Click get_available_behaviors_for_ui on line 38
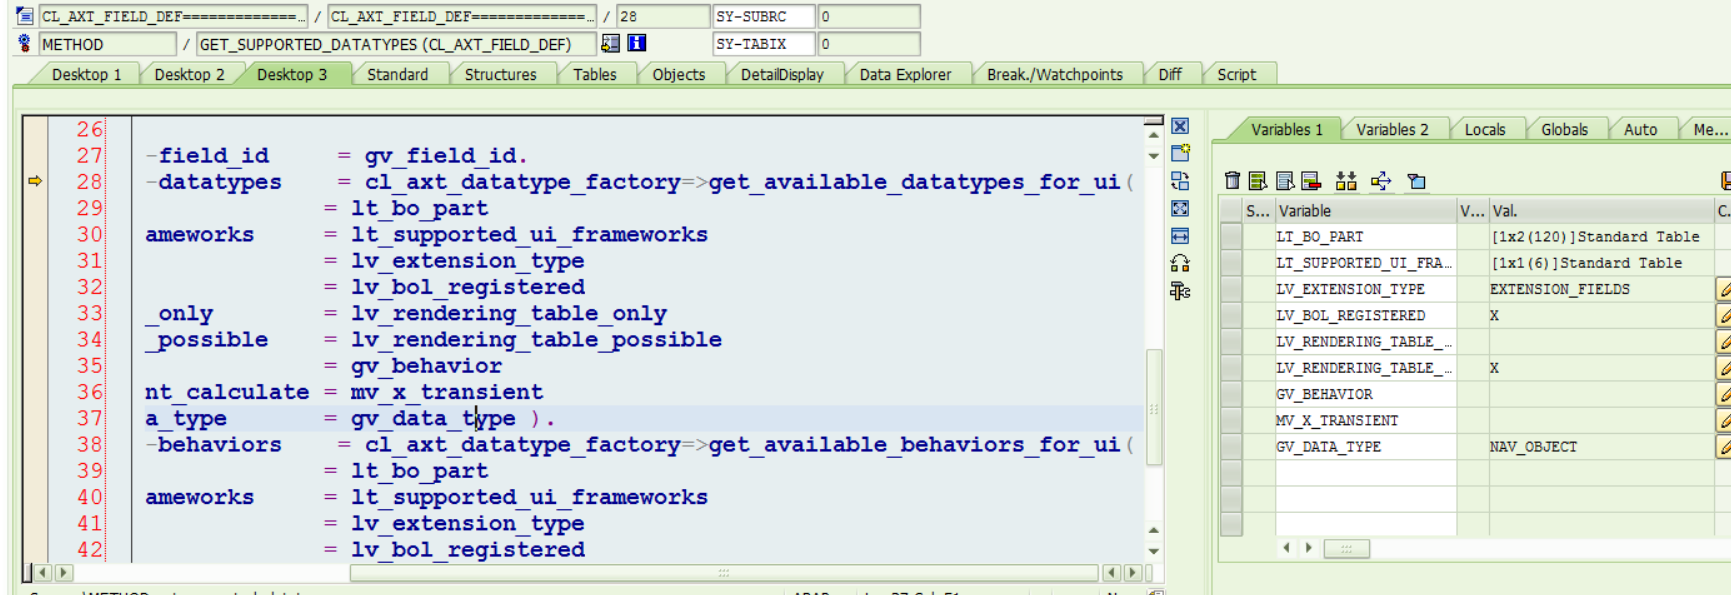The height and width of the screenshot is (595, 1731). coord(914,444)
